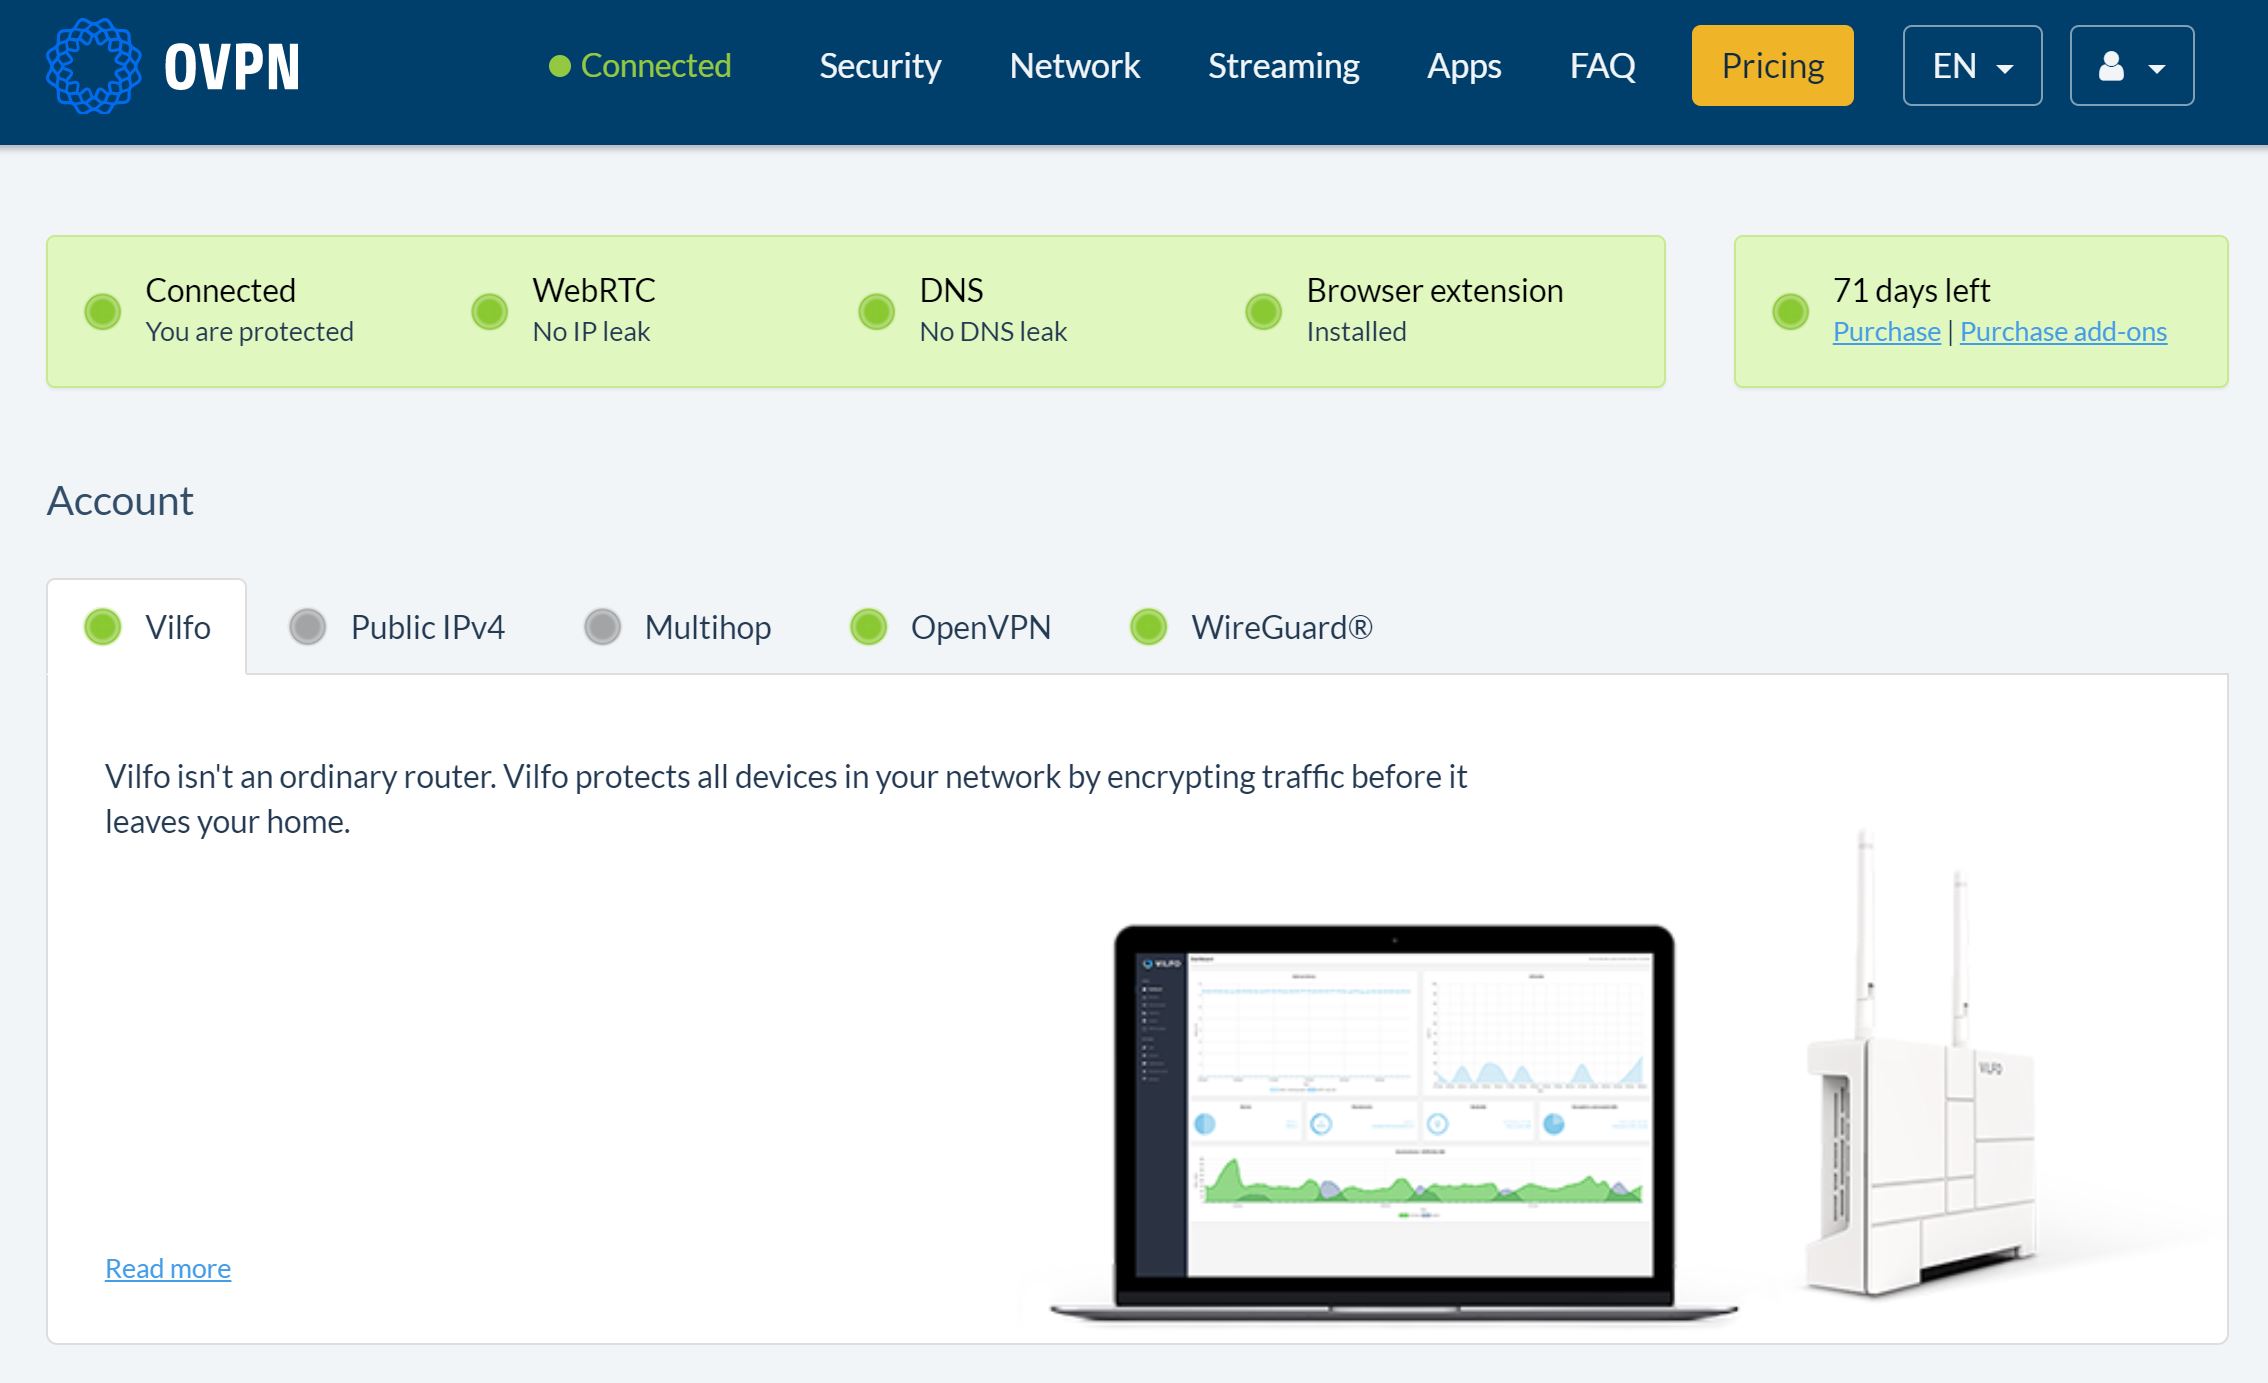The height and width of the screenshot is (1383, 2268).
Task: Click the 'No IP leak' text
Action: click(x=591, y=331)
